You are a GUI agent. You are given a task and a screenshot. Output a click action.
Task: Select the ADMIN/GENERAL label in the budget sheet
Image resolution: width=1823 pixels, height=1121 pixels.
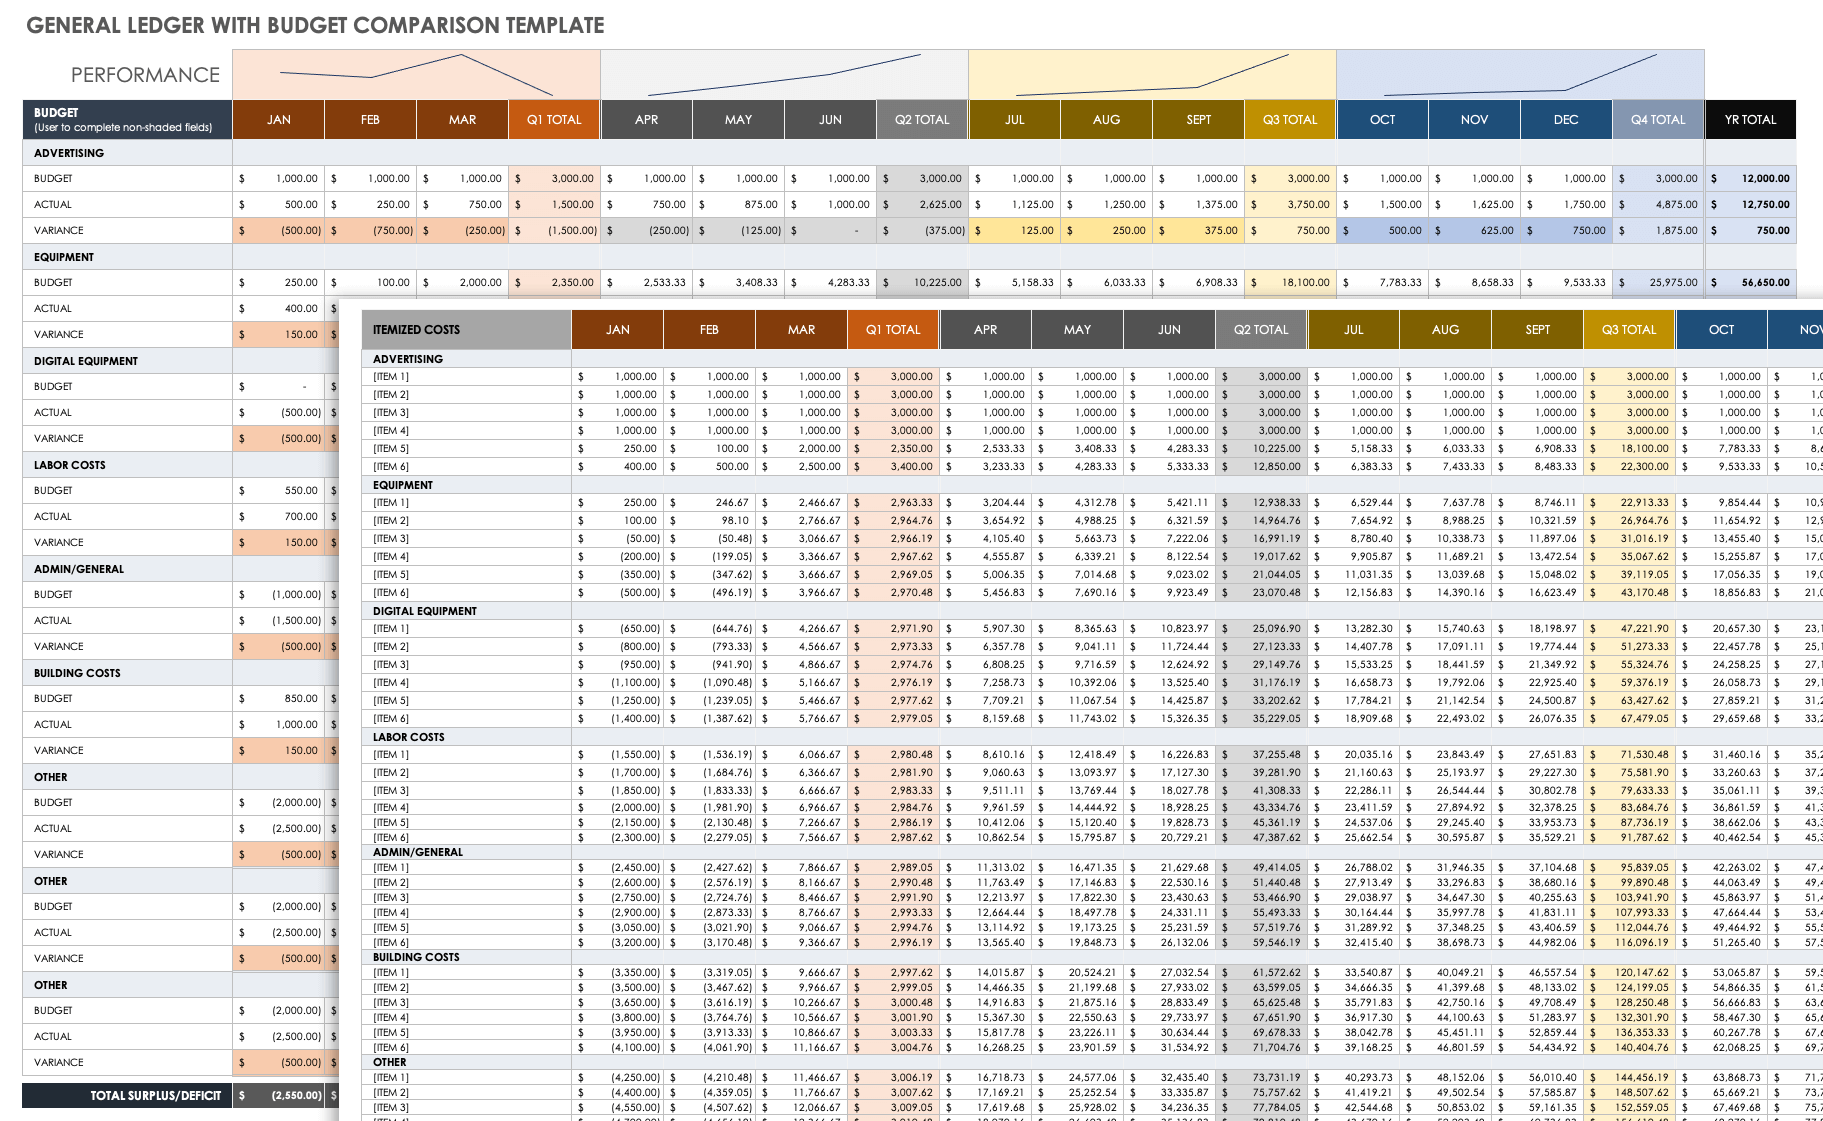pos(79,569)
